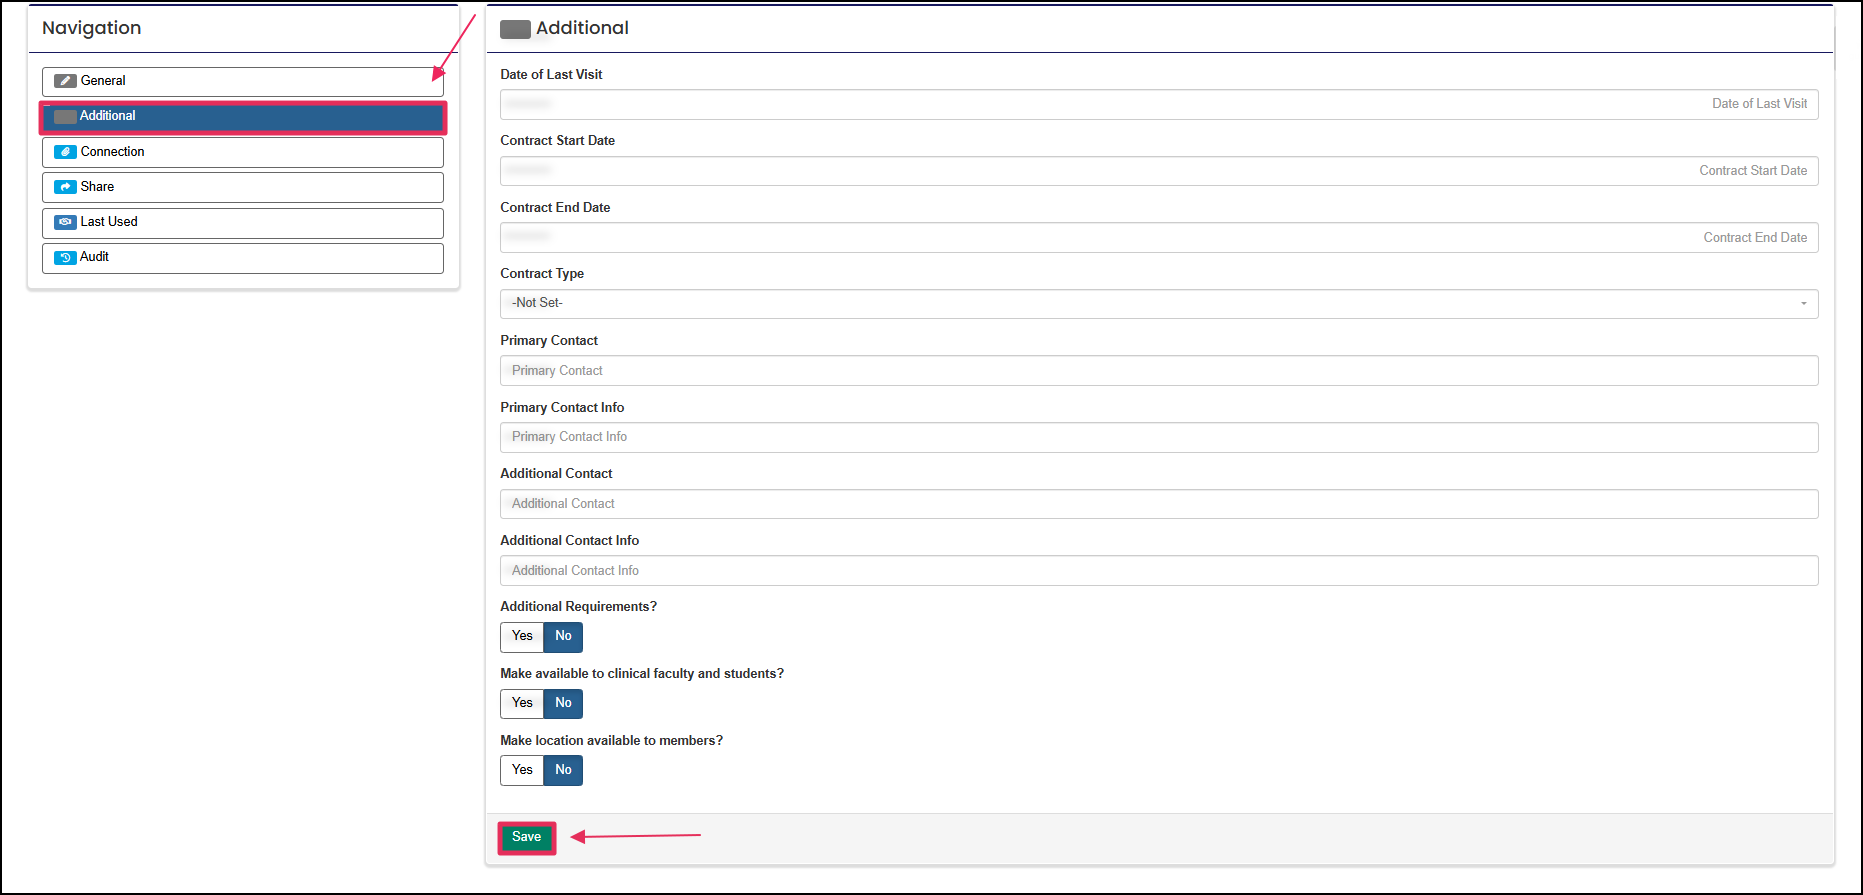This screenshot has width=1863, height=895.
Task: Open the Share section
Action: click(243, 187)
